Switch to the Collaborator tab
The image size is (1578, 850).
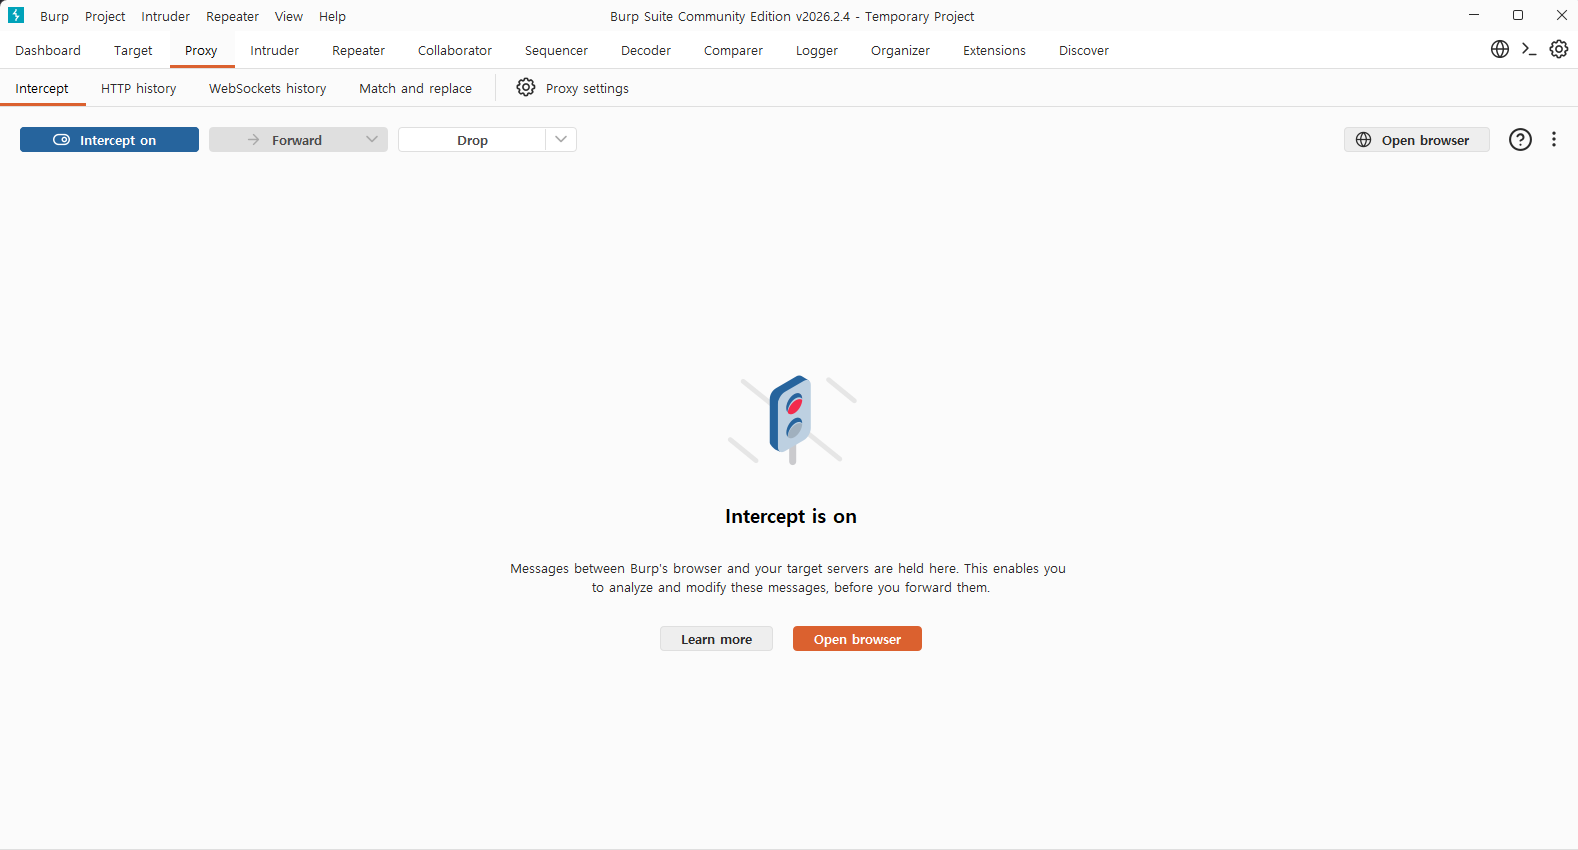(455, 50)
